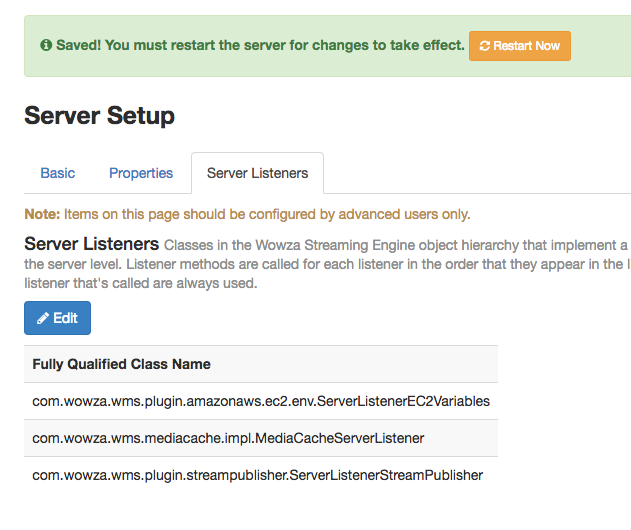Select the Server Listeners tab
This screenshot has width=631, height=530.
257,173
